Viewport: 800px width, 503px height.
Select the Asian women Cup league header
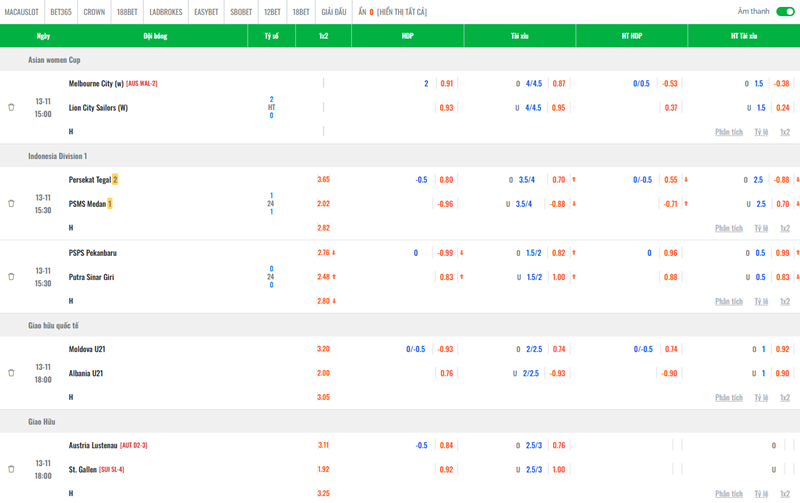coord(54,60)
